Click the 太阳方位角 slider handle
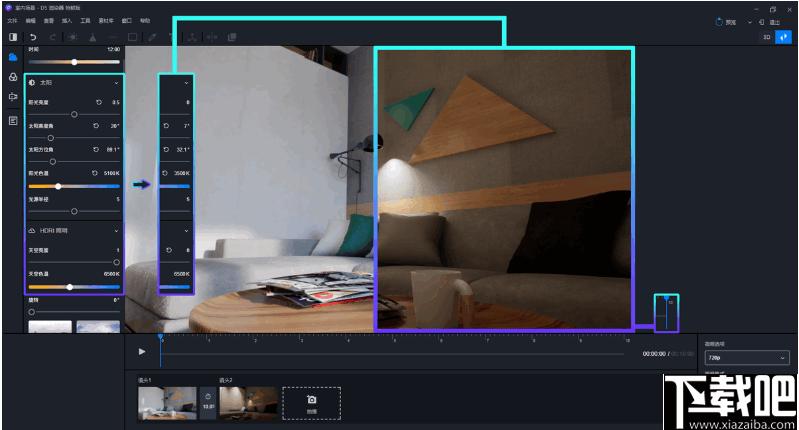 [52, 162]
